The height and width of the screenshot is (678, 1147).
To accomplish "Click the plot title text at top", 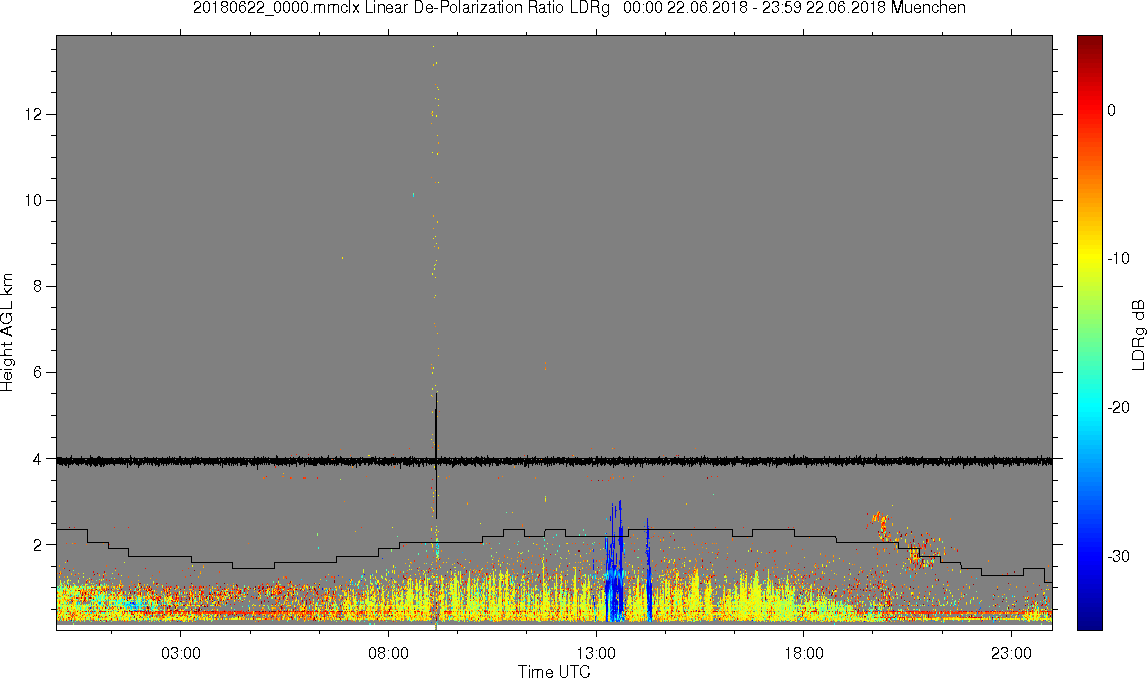I will pos(579,8).
